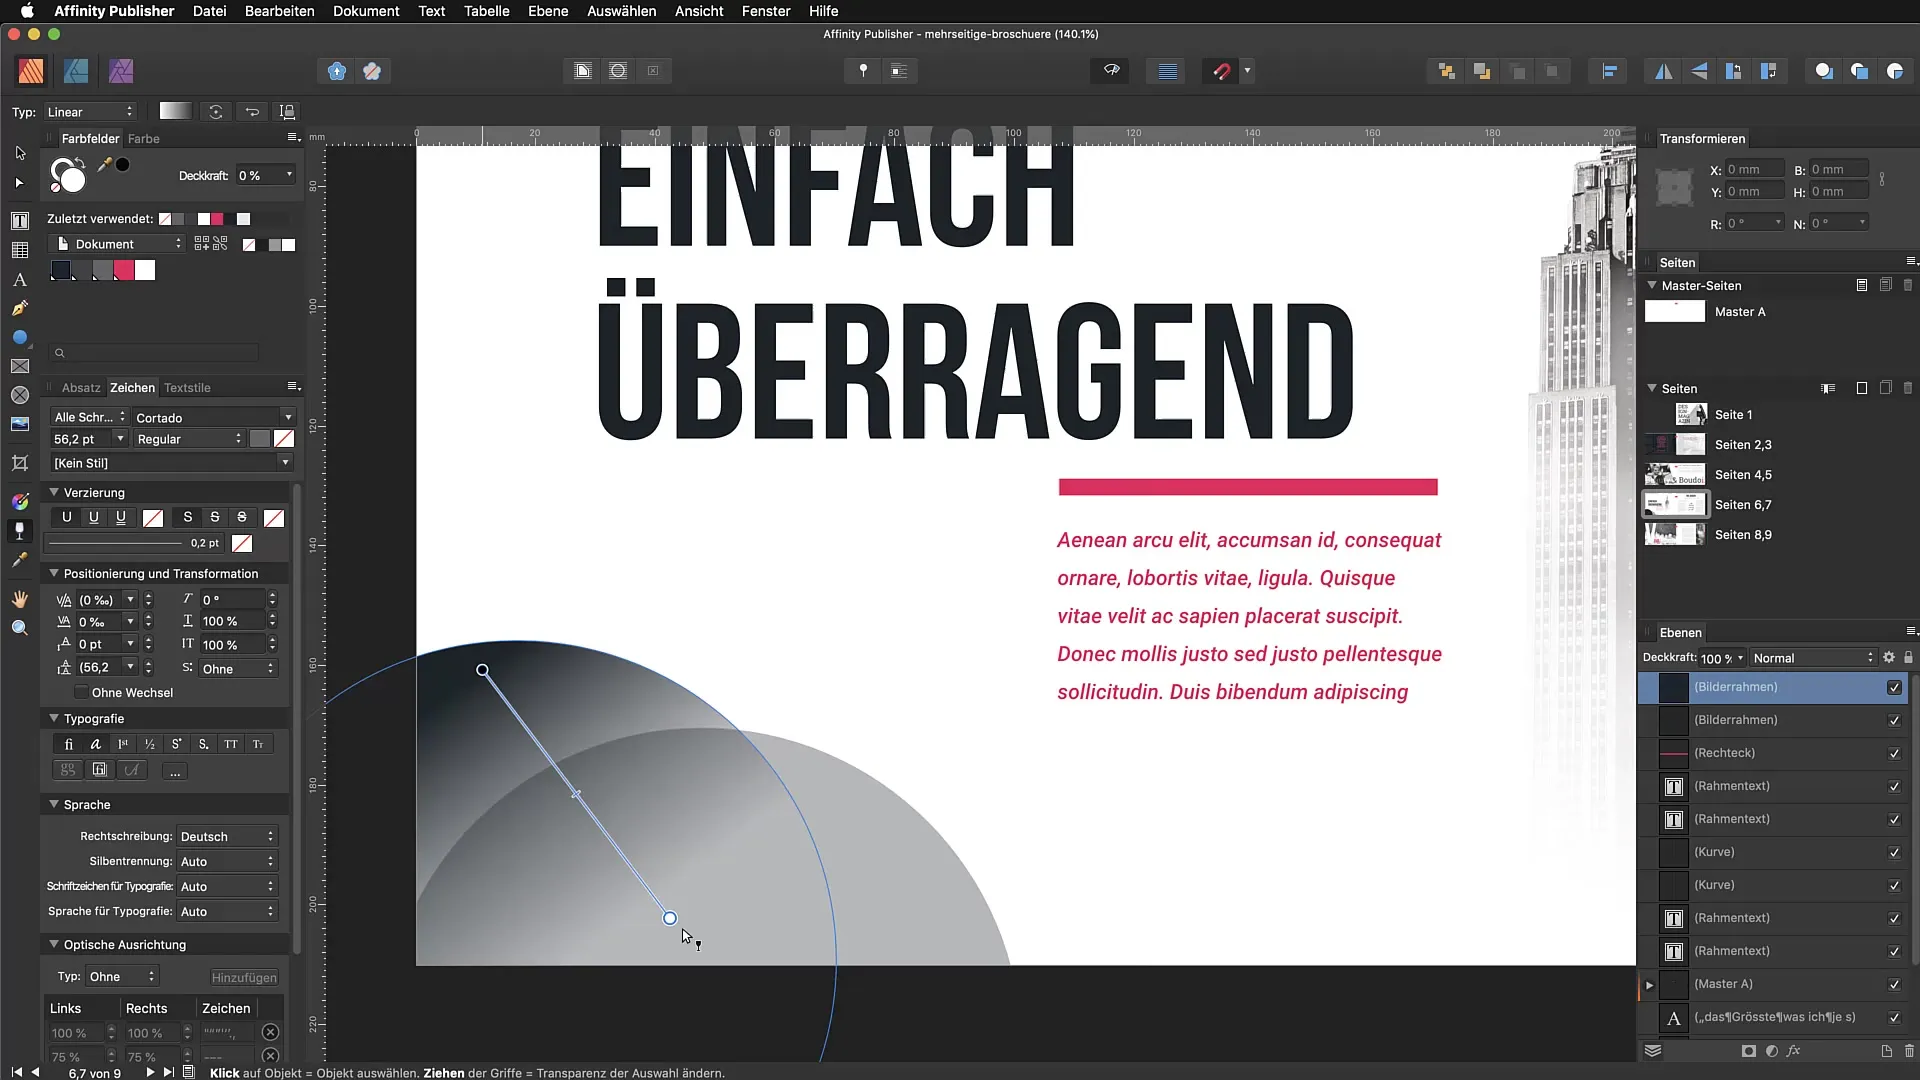
Task: Select the Frame Text tool
Action: click(x=20, y=221)
